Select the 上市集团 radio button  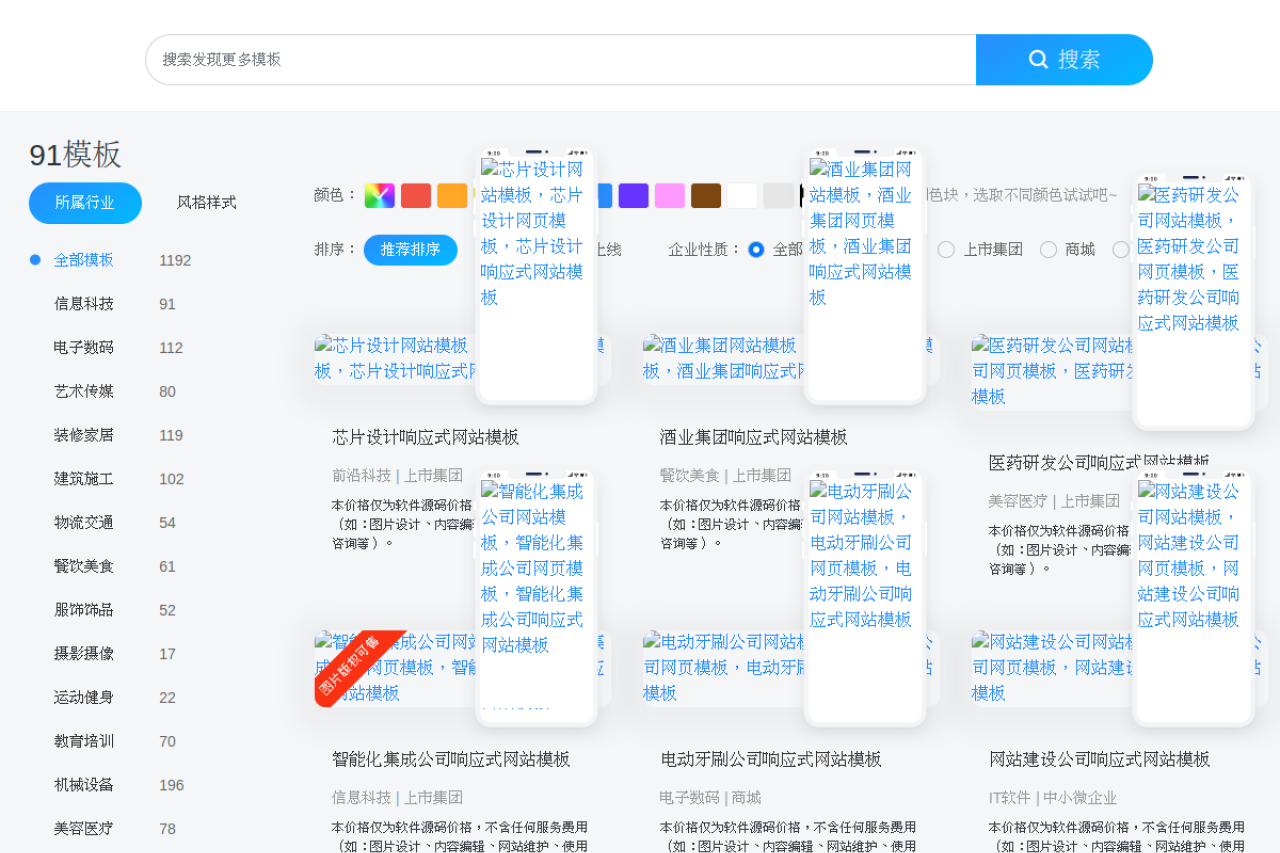click(x=946, y=250)
